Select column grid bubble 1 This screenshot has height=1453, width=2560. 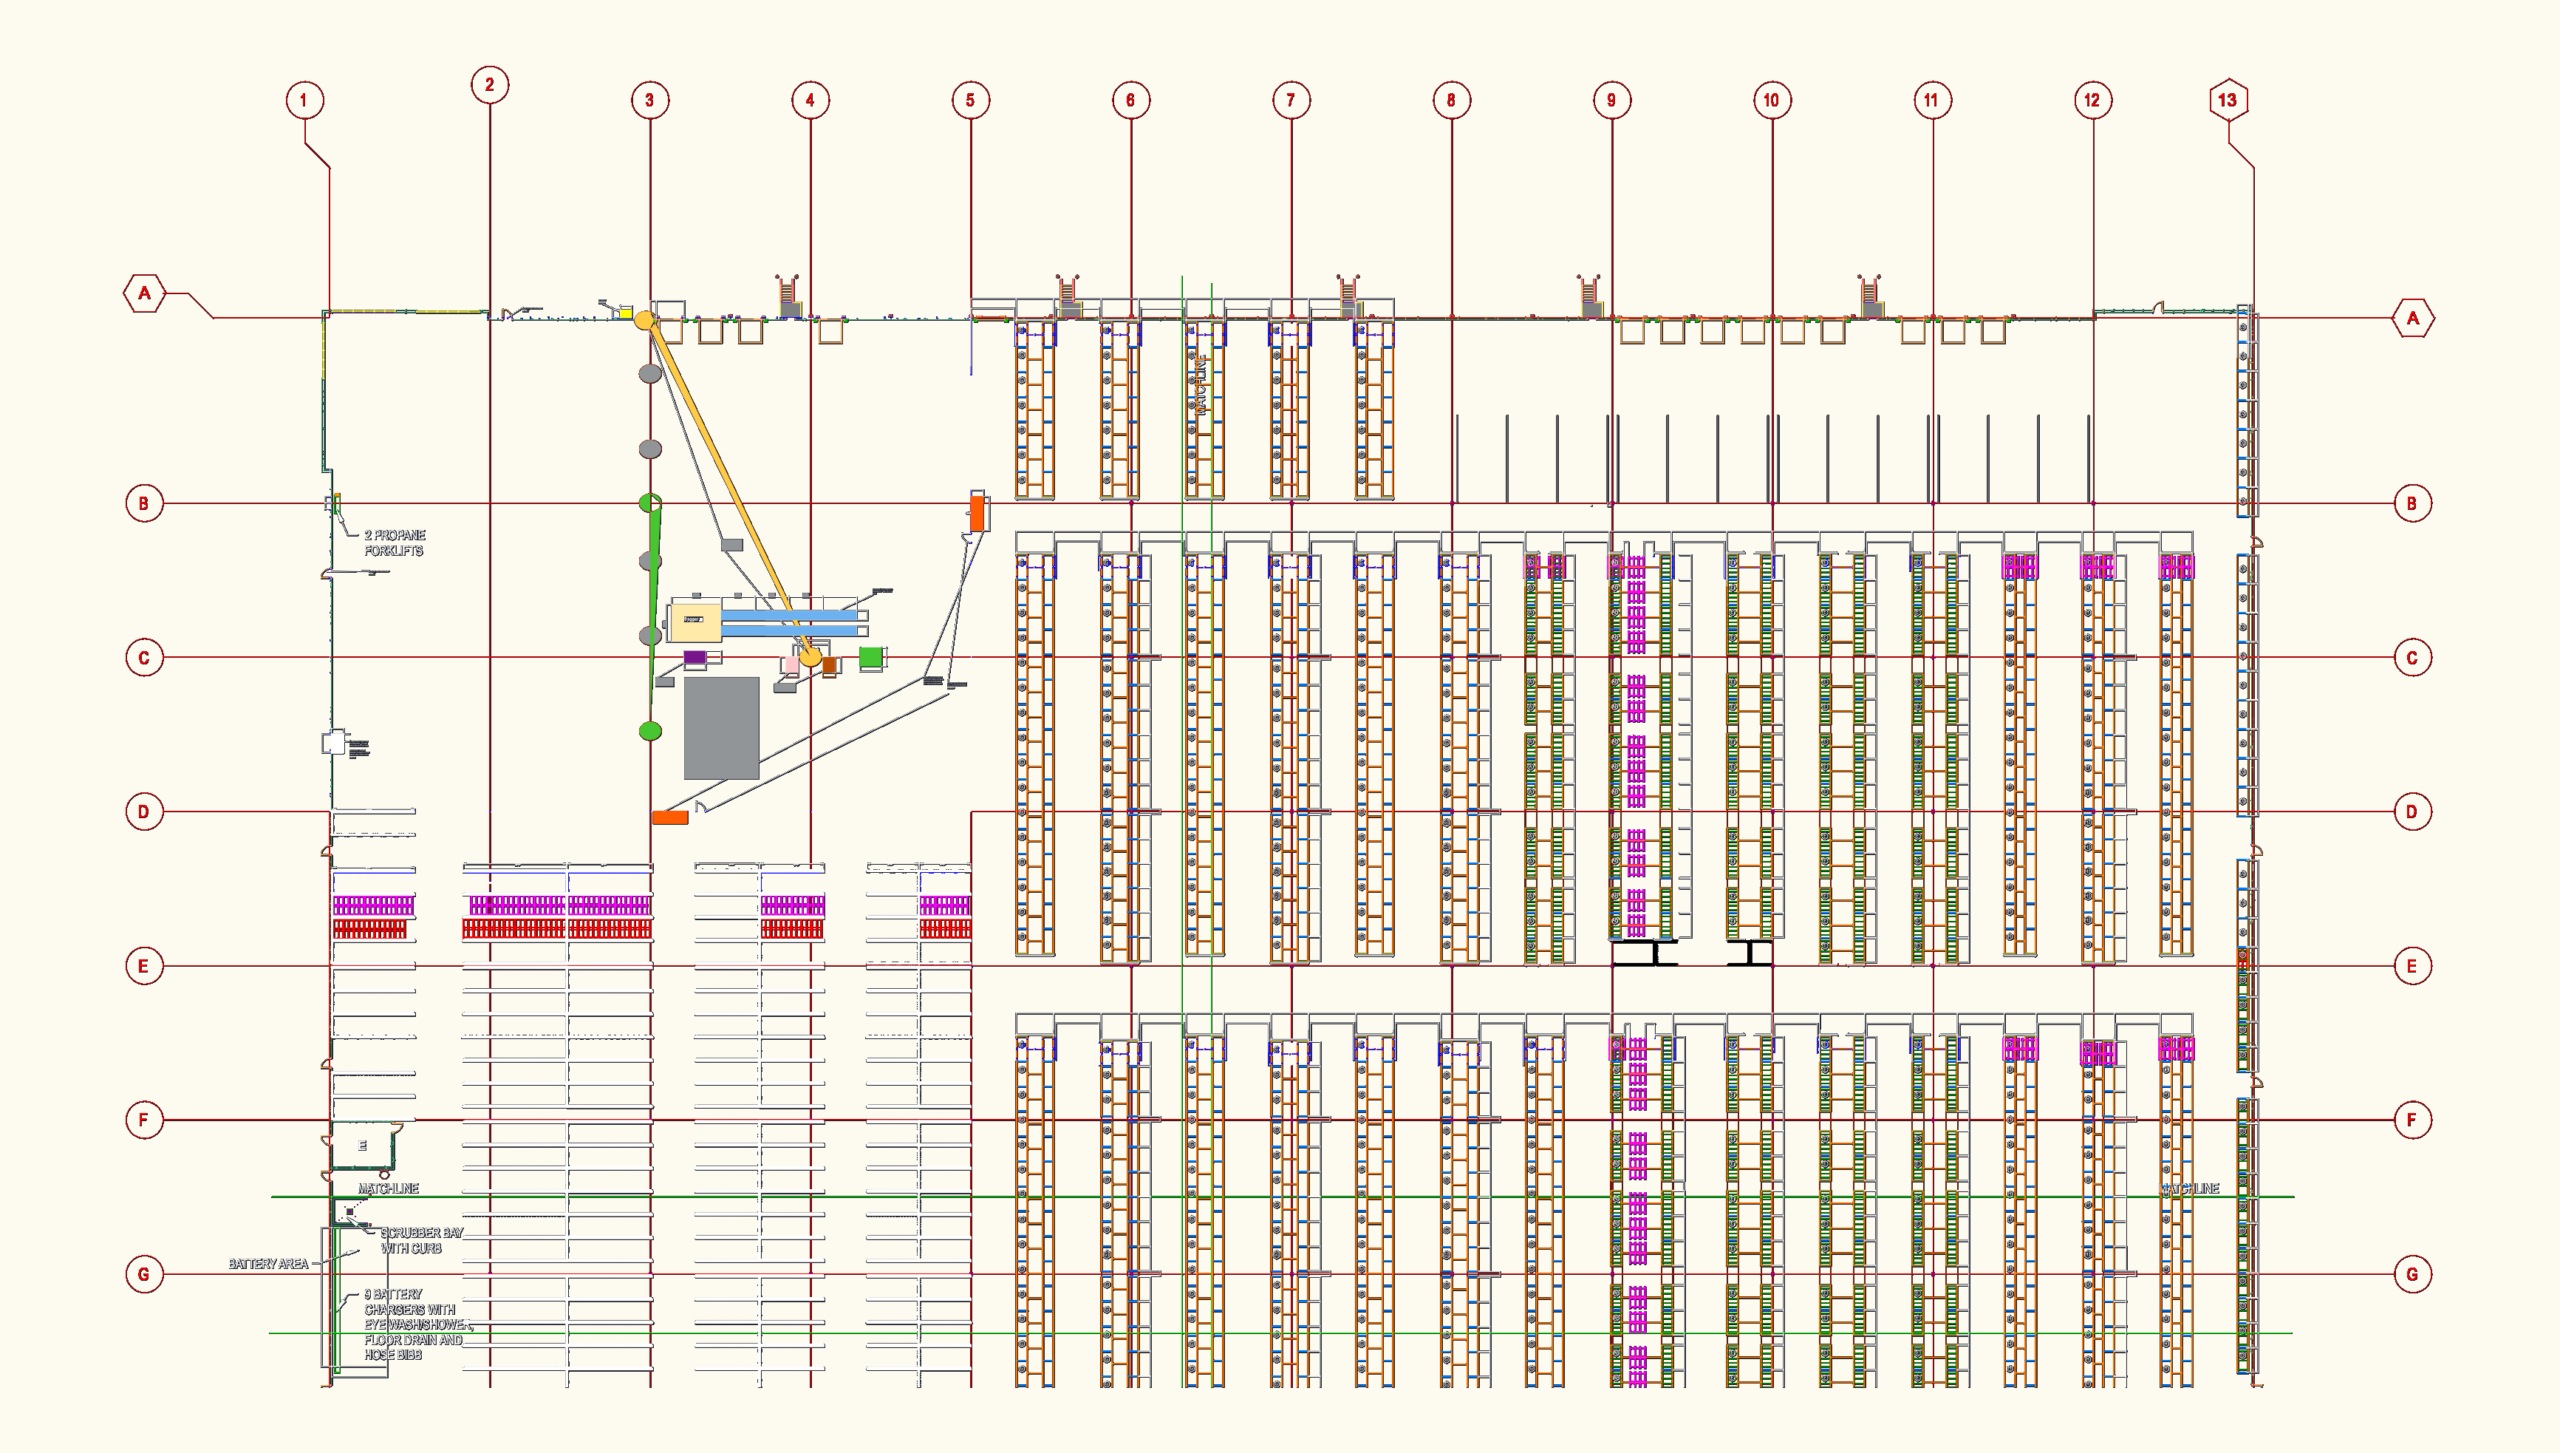click(304, 100)
